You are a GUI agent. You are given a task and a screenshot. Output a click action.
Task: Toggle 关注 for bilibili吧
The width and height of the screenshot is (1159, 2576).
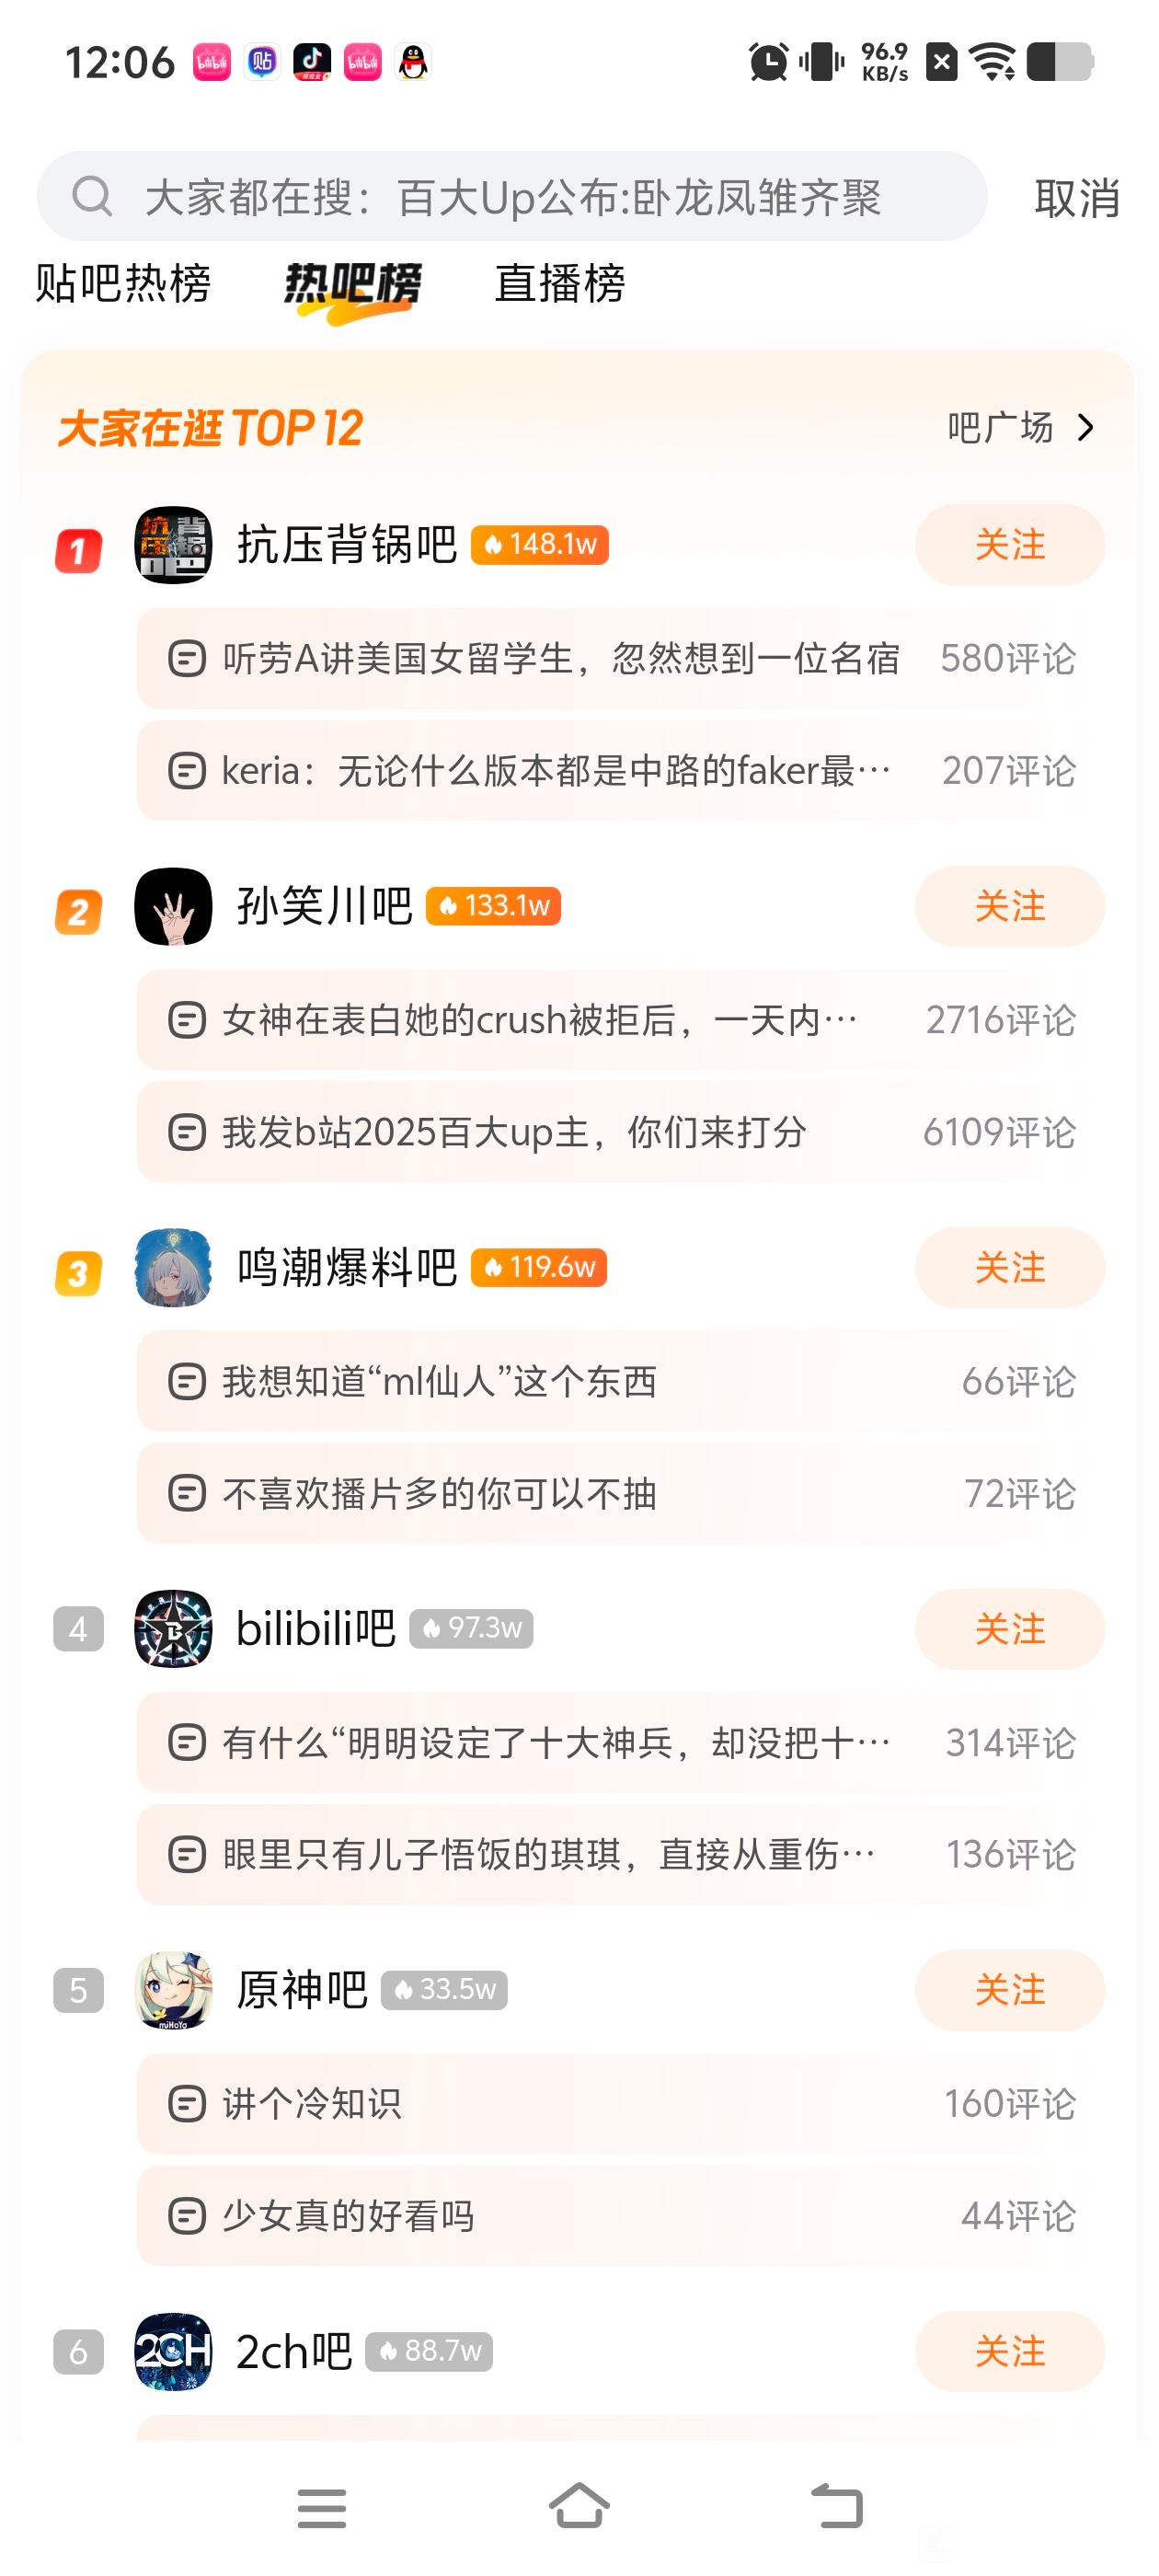(x=1009, y=1629)
